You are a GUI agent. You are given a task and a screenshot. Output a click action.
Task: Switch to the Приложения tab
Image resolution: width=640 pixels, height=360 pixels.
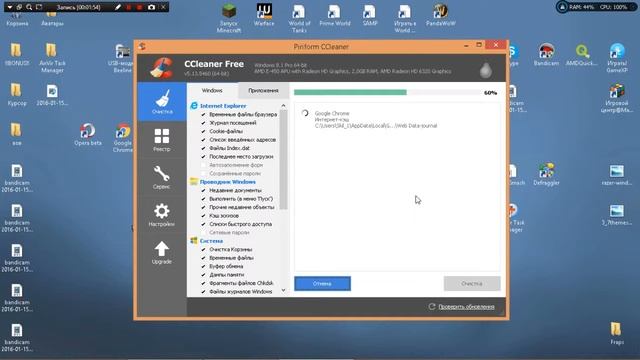click(263, 90)
